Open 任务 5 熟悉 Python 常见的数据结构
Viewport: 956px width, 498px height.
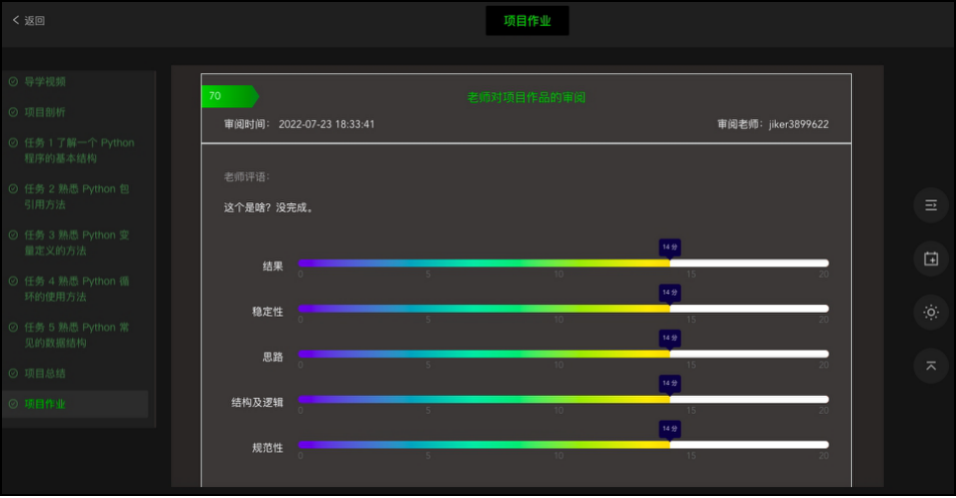[76, 335]
